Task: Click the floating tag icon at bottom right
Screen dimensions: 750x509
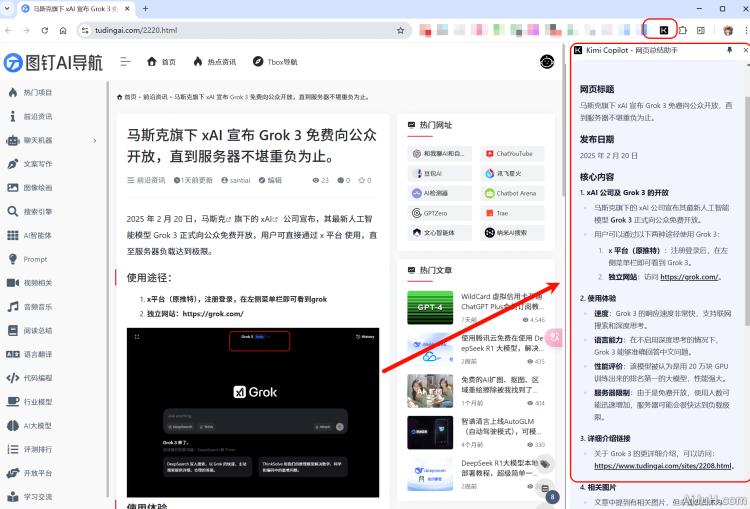Action: (x=545, y=464)
